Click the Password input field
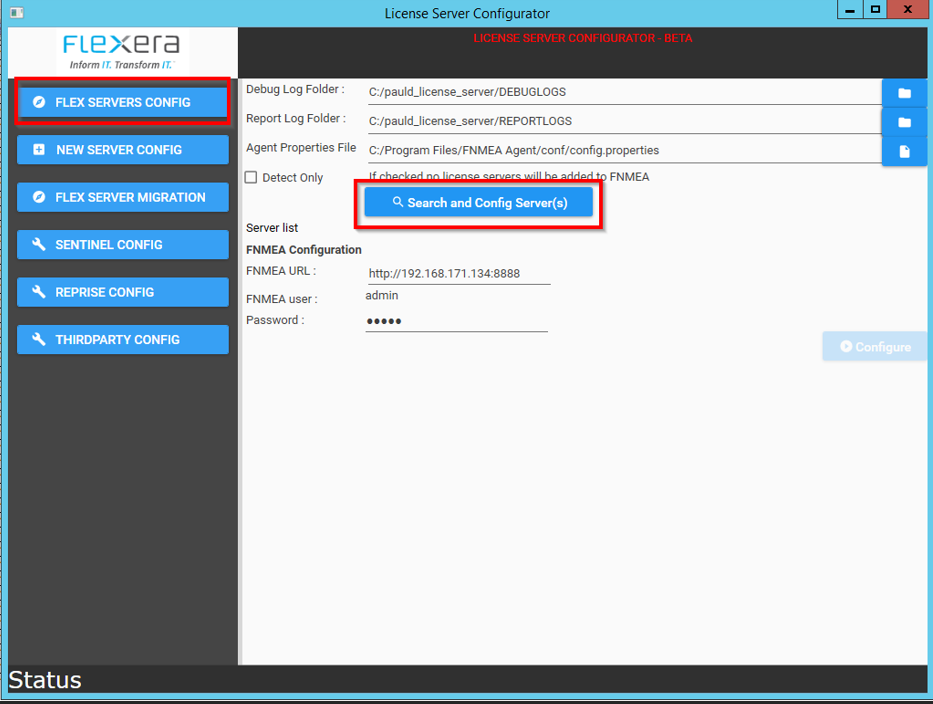This screenshot has width=933, height=704. coord(456,321)
